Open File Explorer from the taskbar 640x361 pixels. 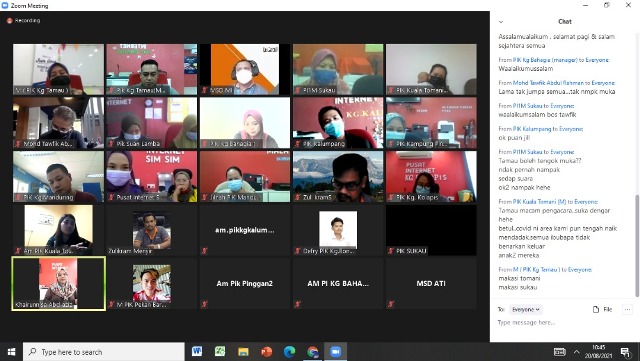tap(243, 352)
